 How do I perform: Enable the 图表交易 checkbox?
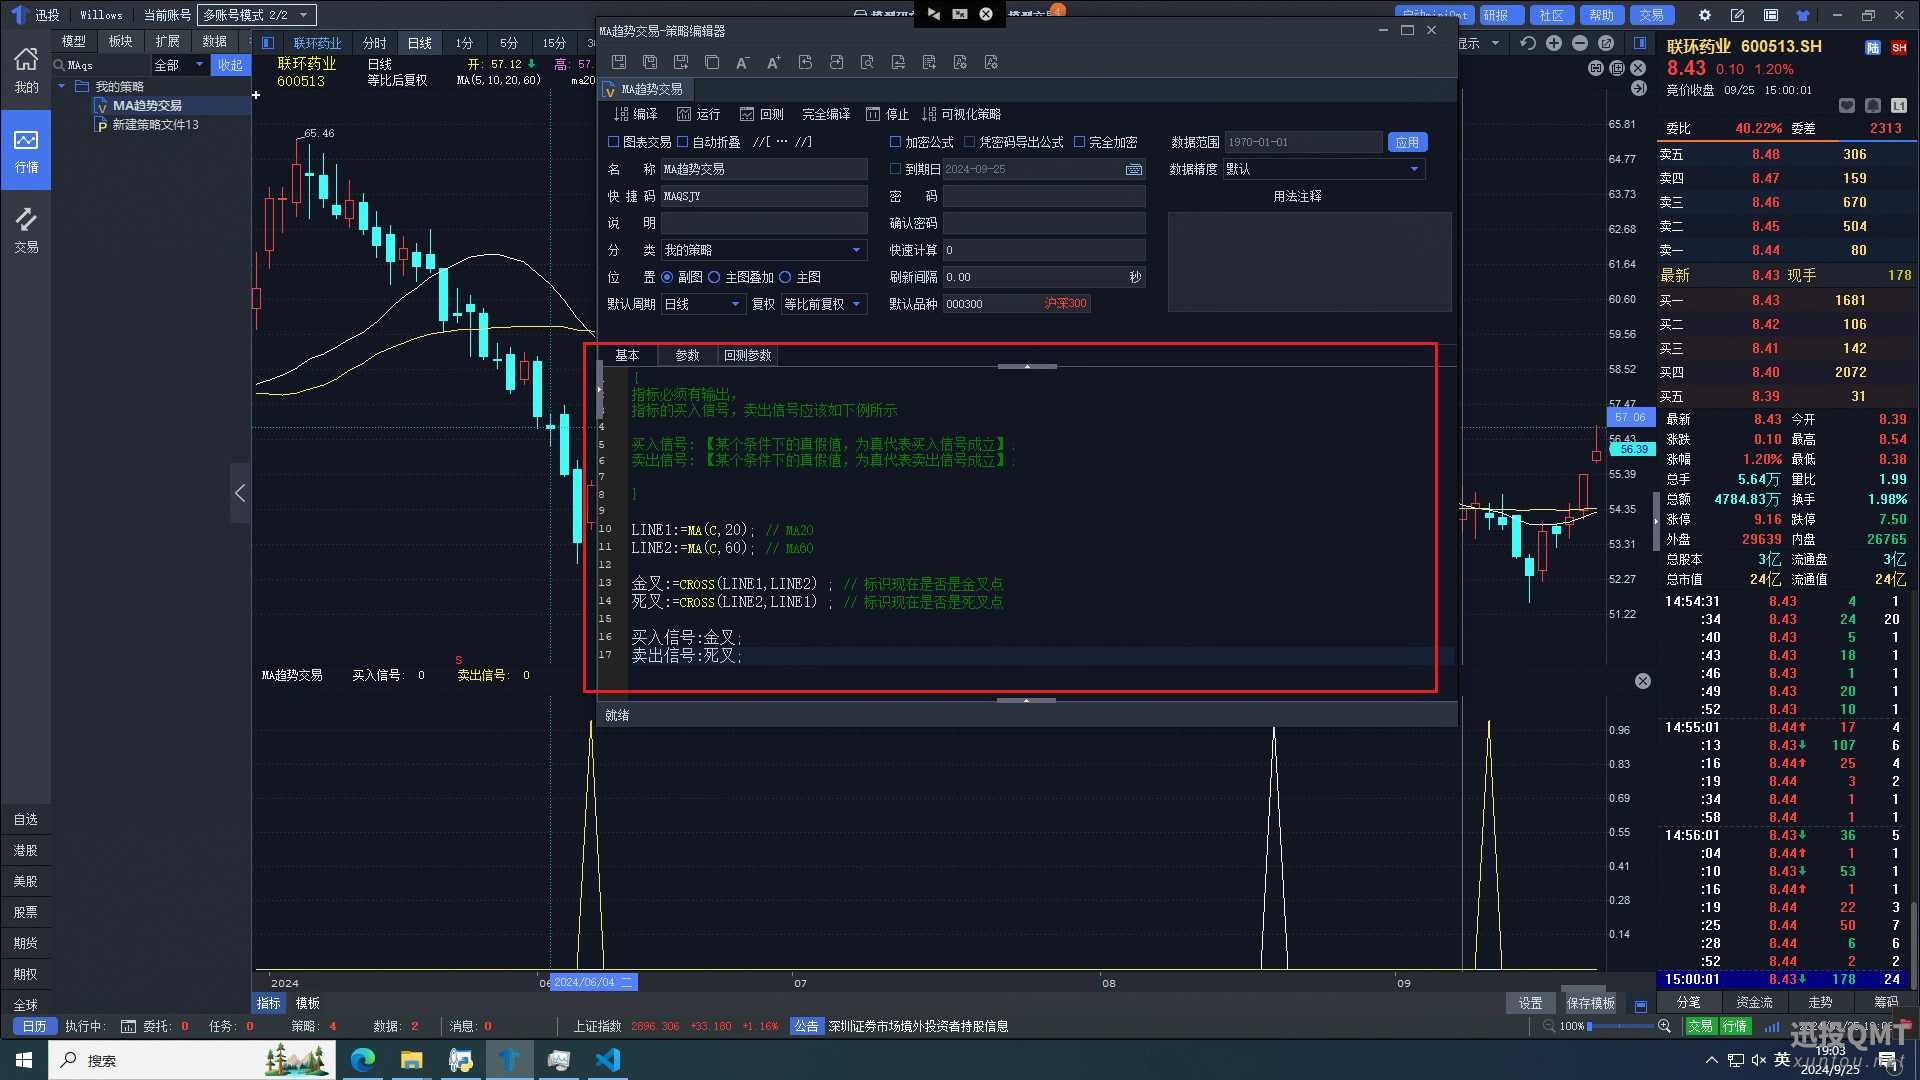[614, 142]
